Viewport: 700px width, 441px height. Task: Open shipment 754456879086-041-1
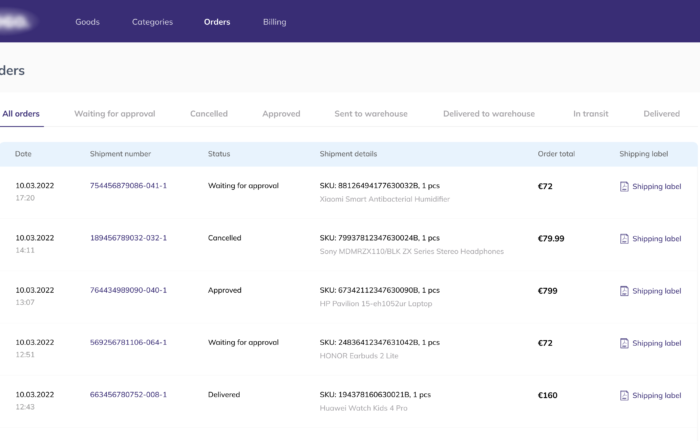point(129,186)
